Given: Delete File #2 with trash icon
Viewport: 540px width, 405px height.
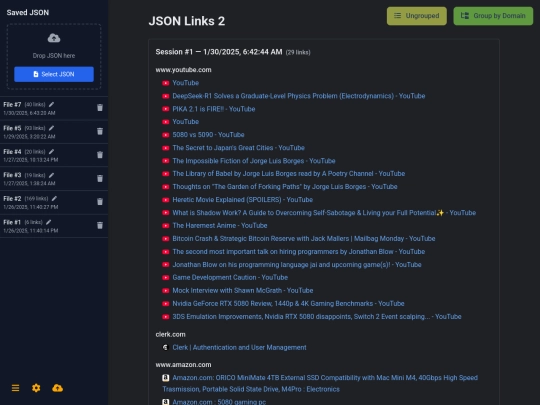Looking at the screenshot, I should tap(100, 202).
